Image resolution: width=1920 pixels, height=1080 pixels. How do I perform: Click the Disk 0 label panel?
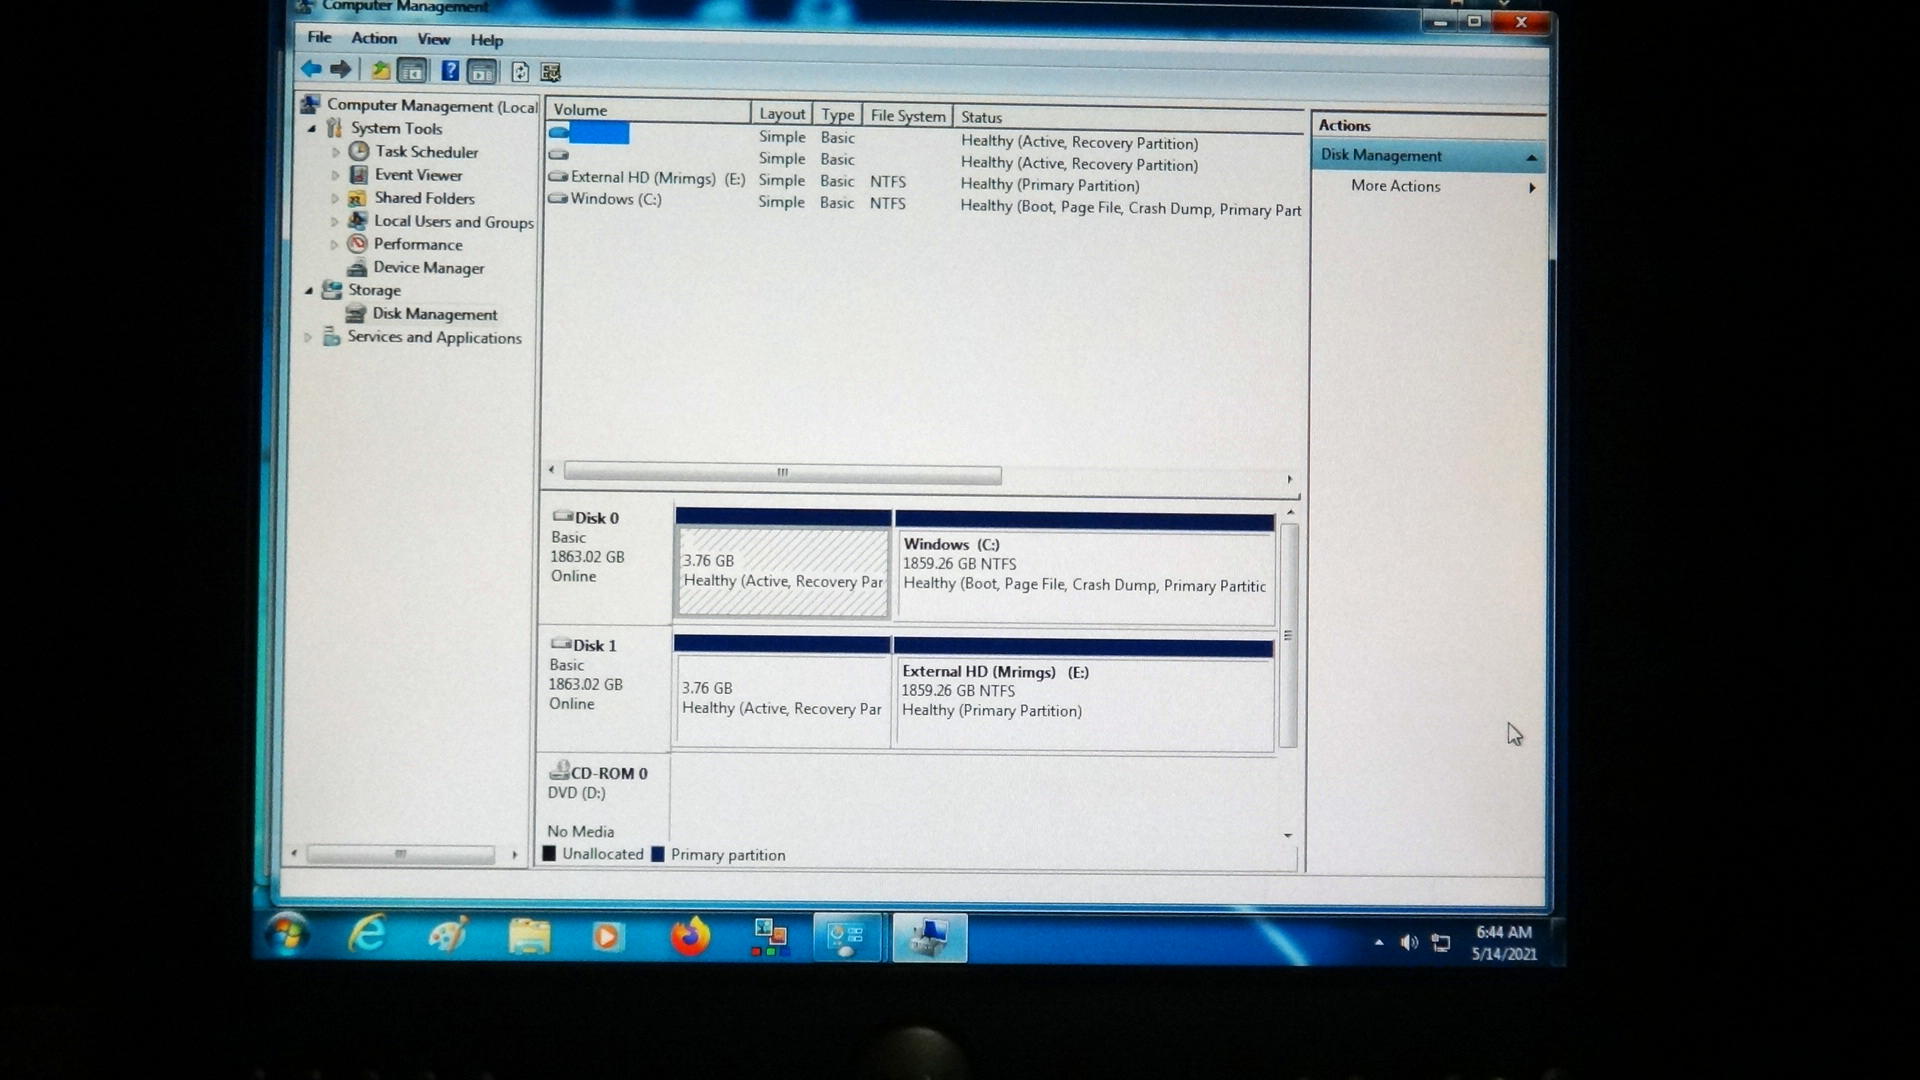[608, 562]
